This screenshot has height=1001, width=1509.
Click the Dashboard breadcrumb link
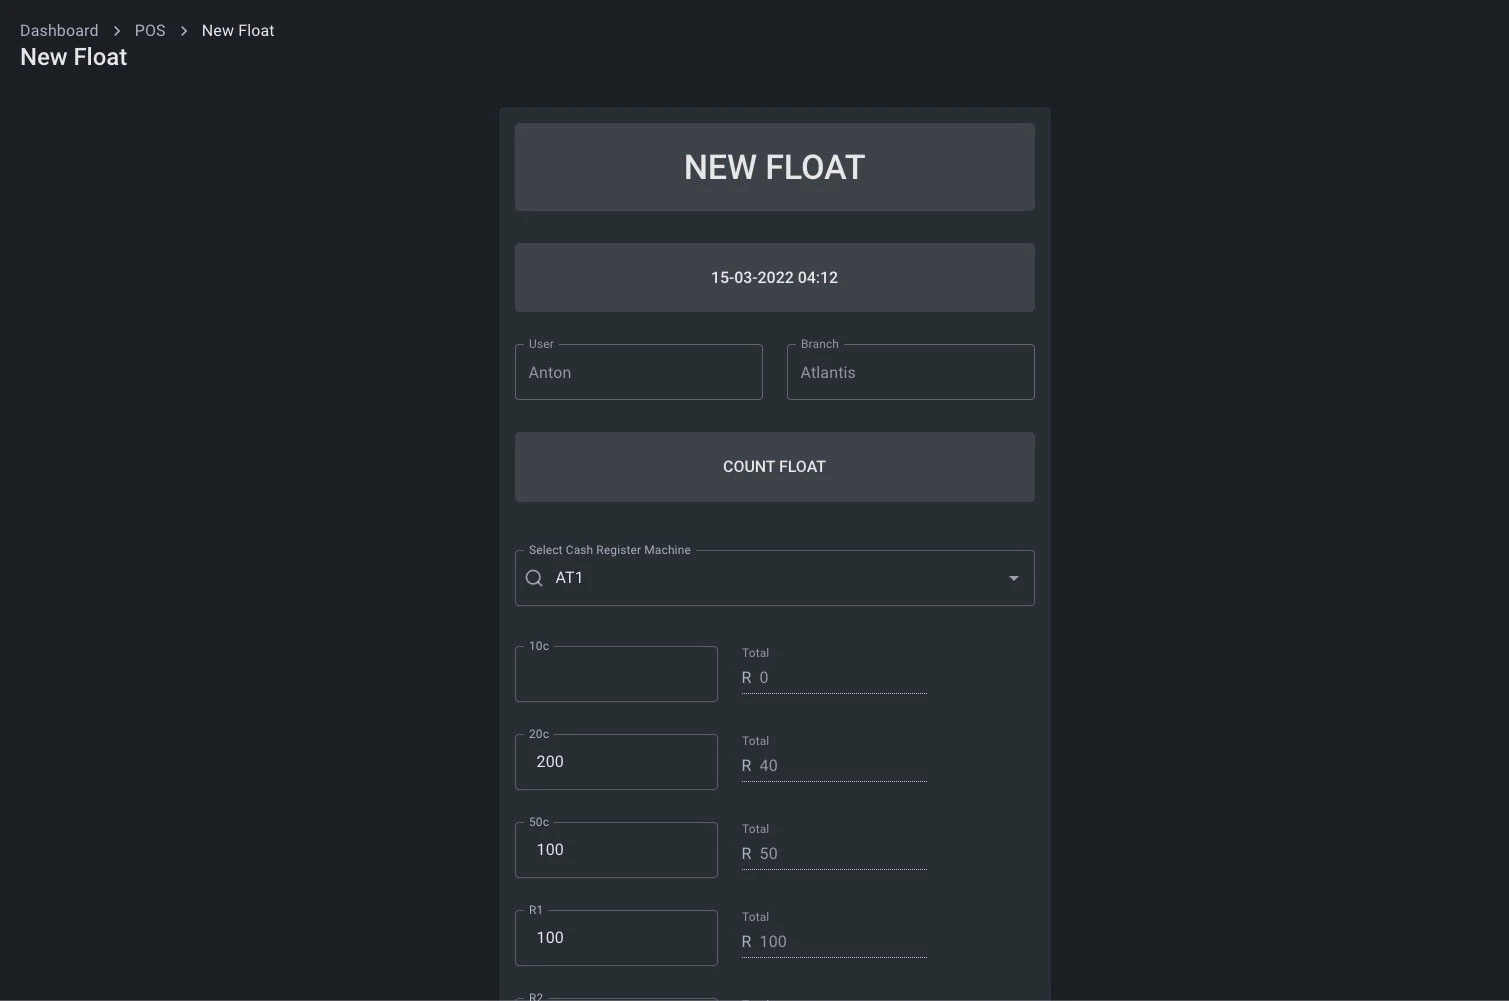pos(59,31)
